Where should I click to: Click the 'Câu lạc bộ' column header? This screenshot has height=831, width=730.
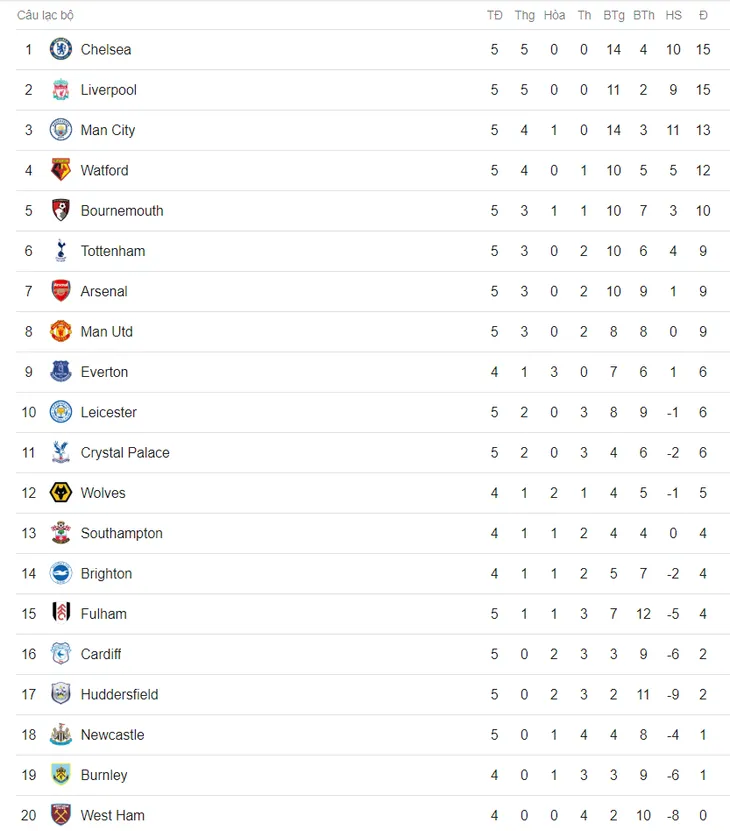tap(45, 15)
